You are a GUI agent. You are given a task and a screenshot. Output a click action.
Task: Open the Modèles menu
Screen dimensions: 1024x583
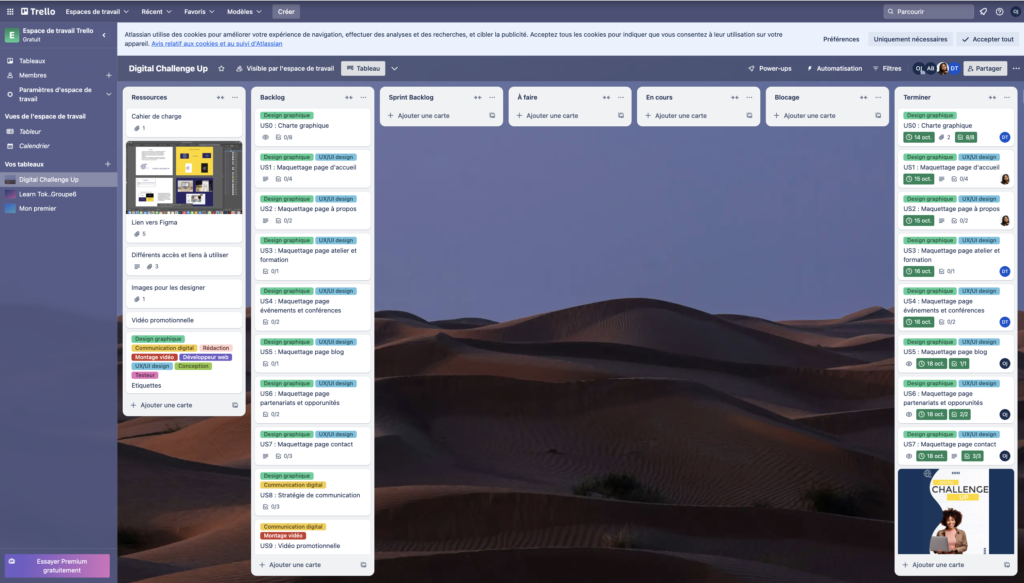[243, 11]
